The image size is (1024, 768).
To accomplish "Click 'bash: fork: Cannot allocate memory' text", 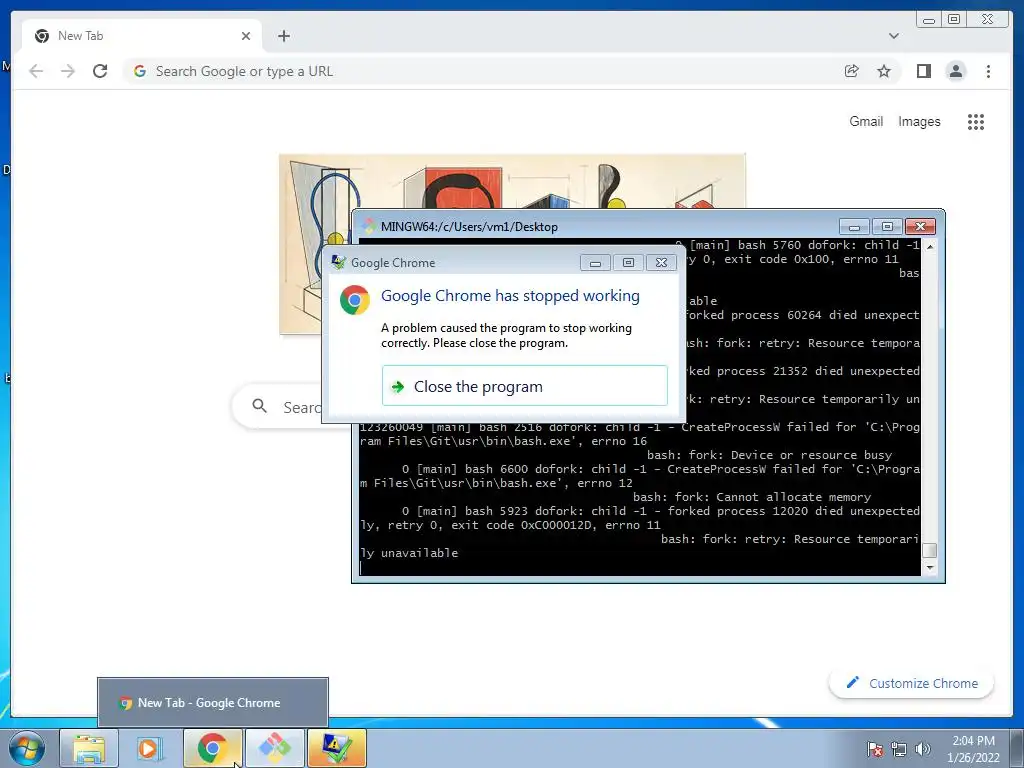I will 752,497.
